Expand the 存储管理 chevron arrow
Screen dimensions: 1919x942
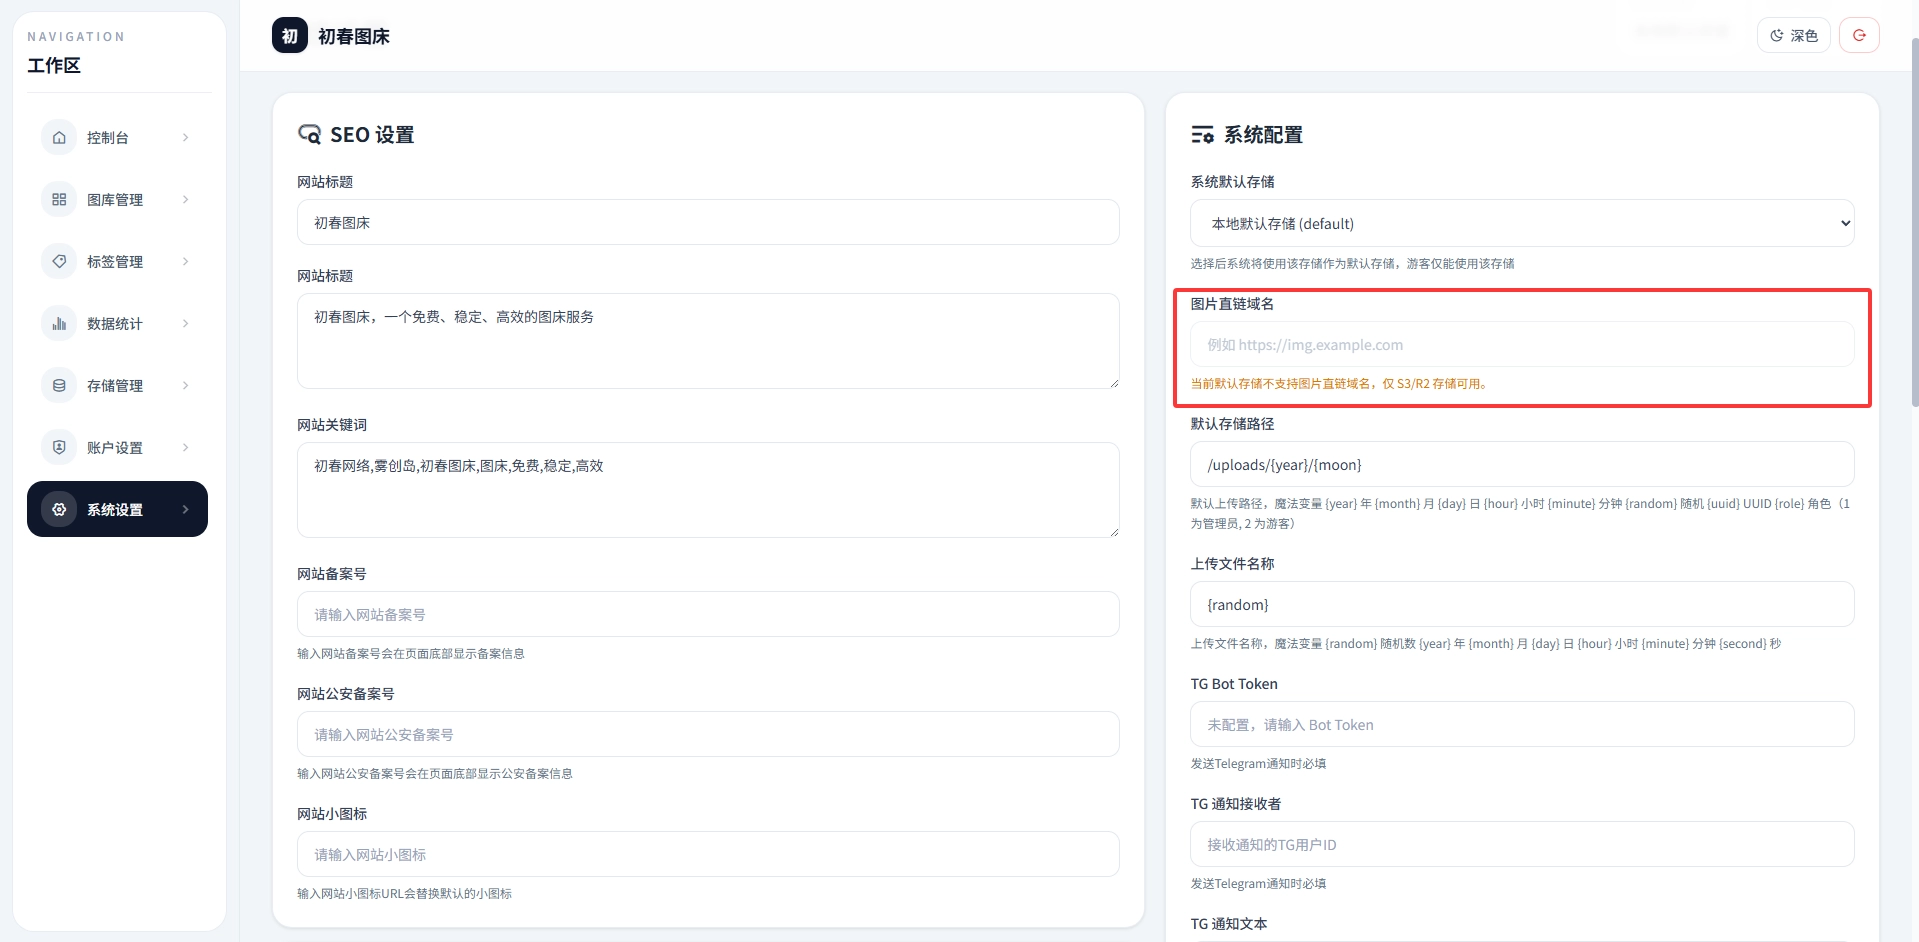tap(186, 385)
